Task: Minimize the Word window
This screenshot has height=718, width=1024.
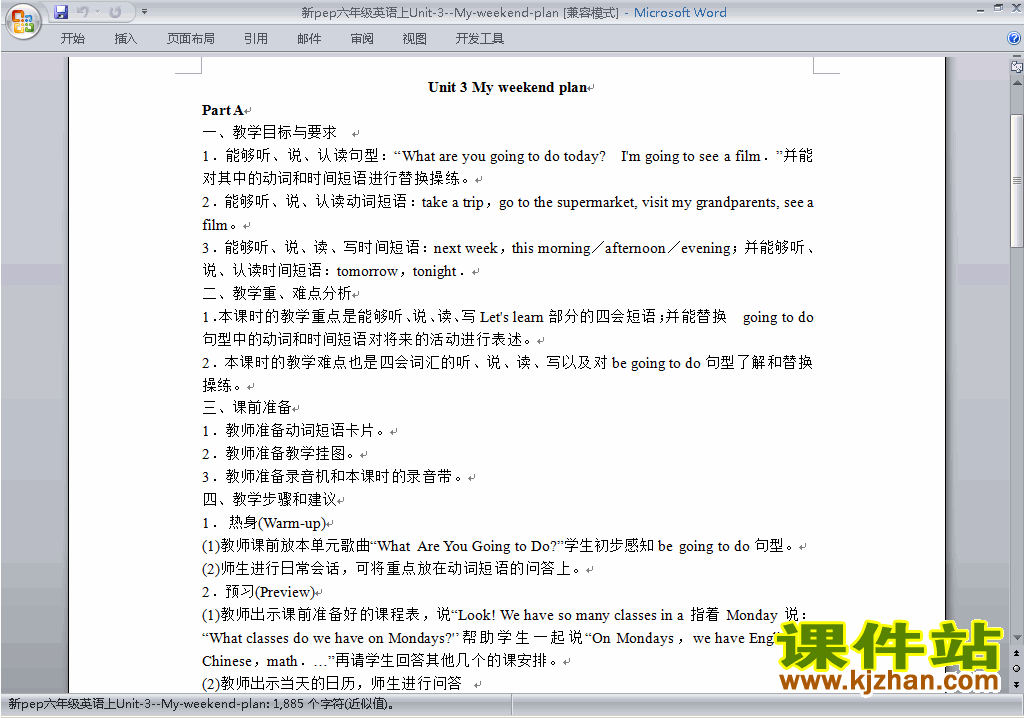Action: [x=980, y=9]
